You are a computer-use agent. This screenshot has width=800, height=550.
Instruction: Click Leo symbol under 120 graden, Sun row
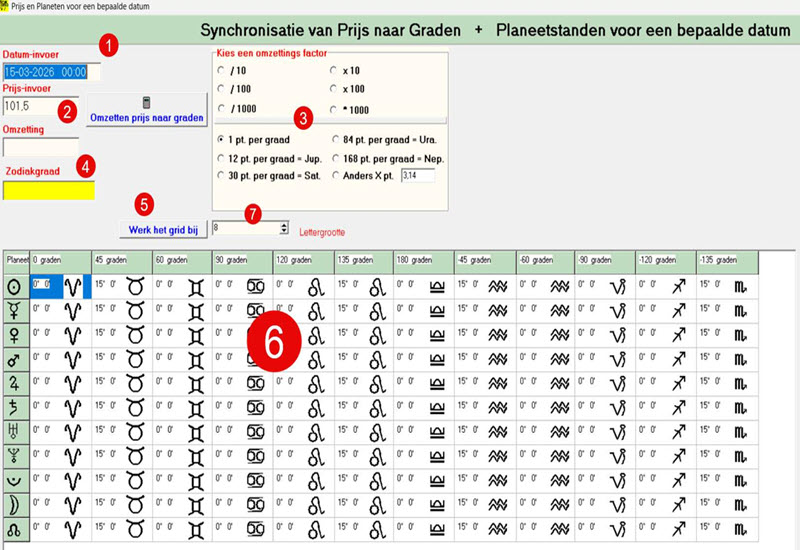point(316,287)
